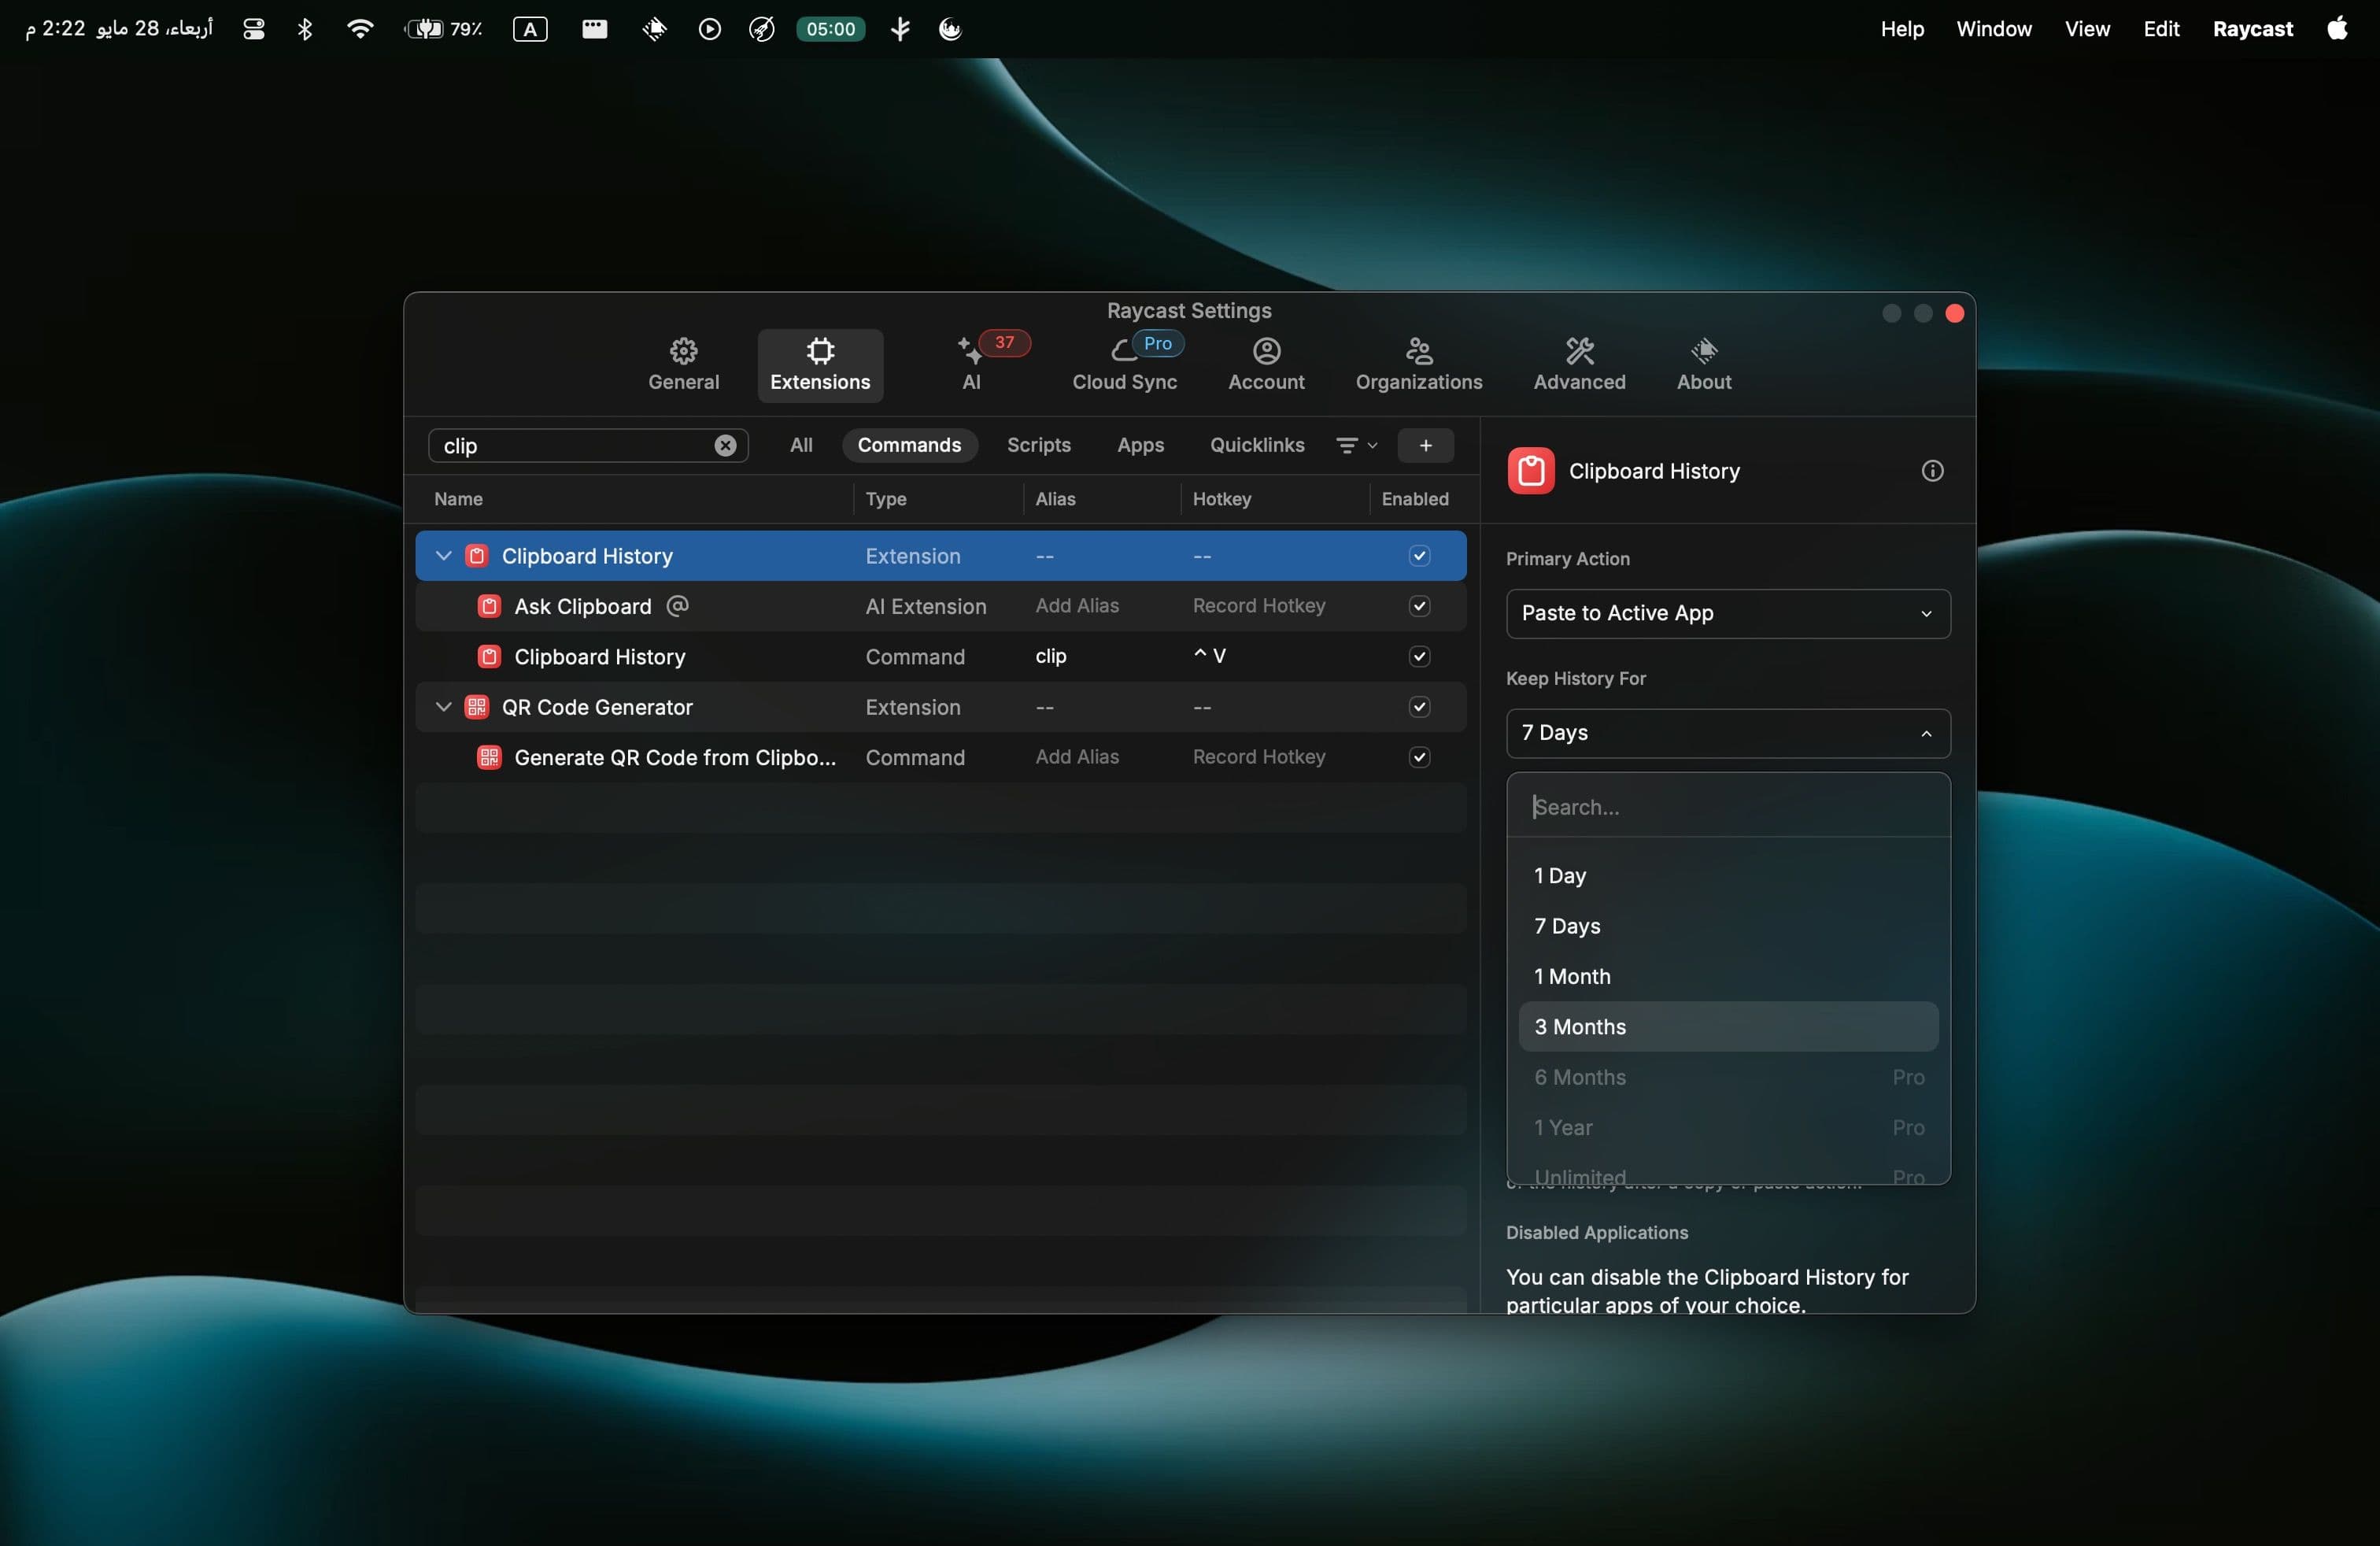
Task: Open the Window menu in menu bar
Action: pos(1993,29)
